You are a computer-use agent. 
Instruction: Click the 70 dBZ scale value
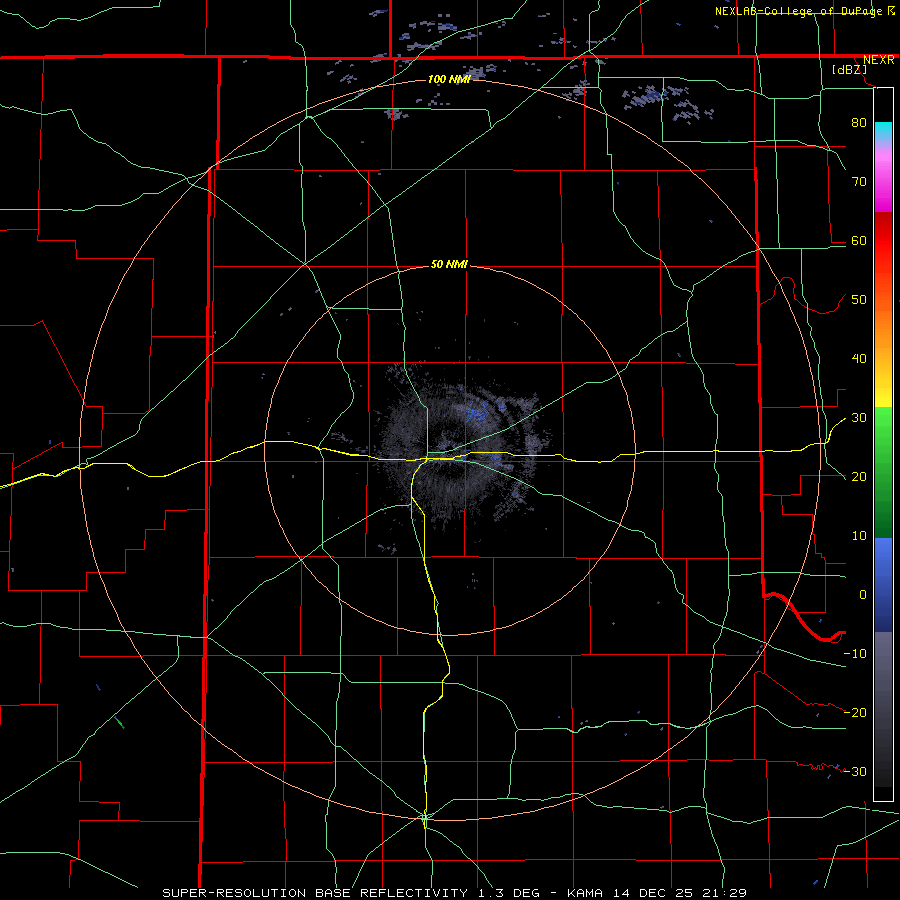[x=859, y=181]
